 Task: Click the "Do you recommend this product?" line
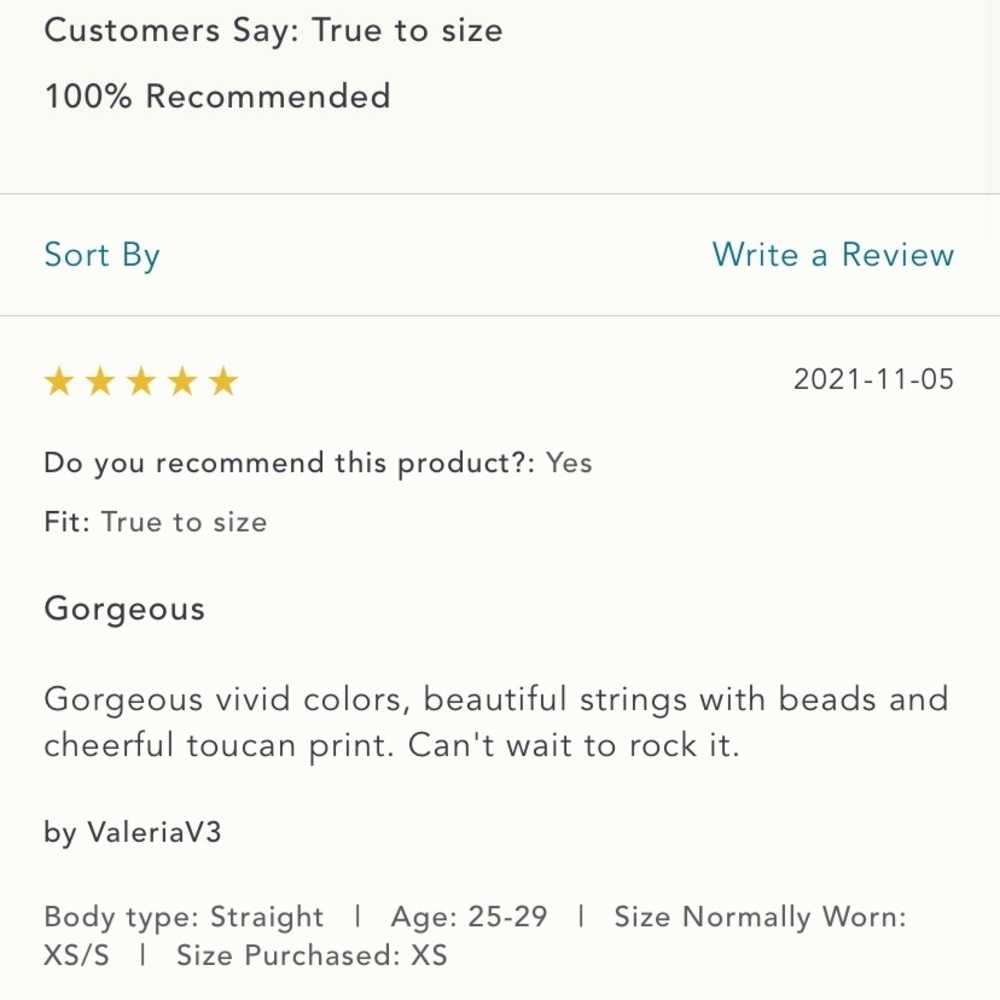(x=290, y=464)
